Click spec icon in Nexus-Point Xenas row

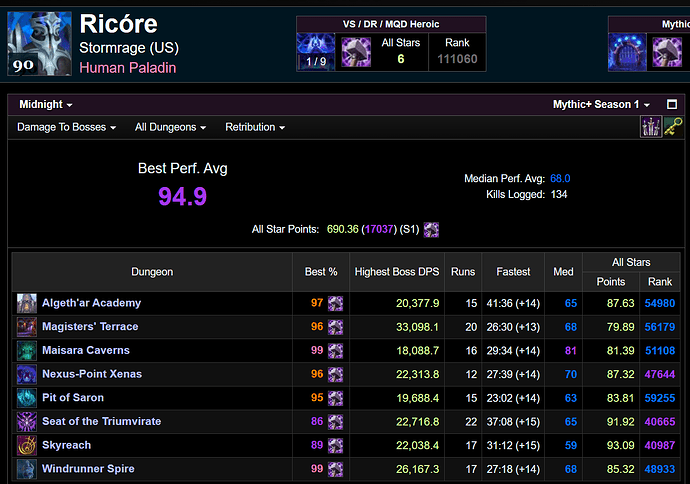click(335, 374)
